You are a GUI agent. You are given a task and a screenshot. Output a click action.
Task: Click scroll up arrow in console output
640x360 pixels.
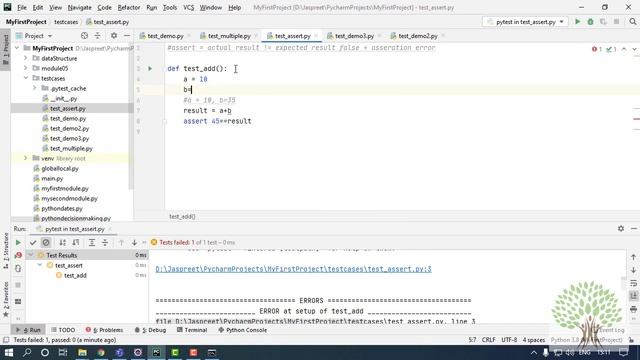(x=633, y=257)
